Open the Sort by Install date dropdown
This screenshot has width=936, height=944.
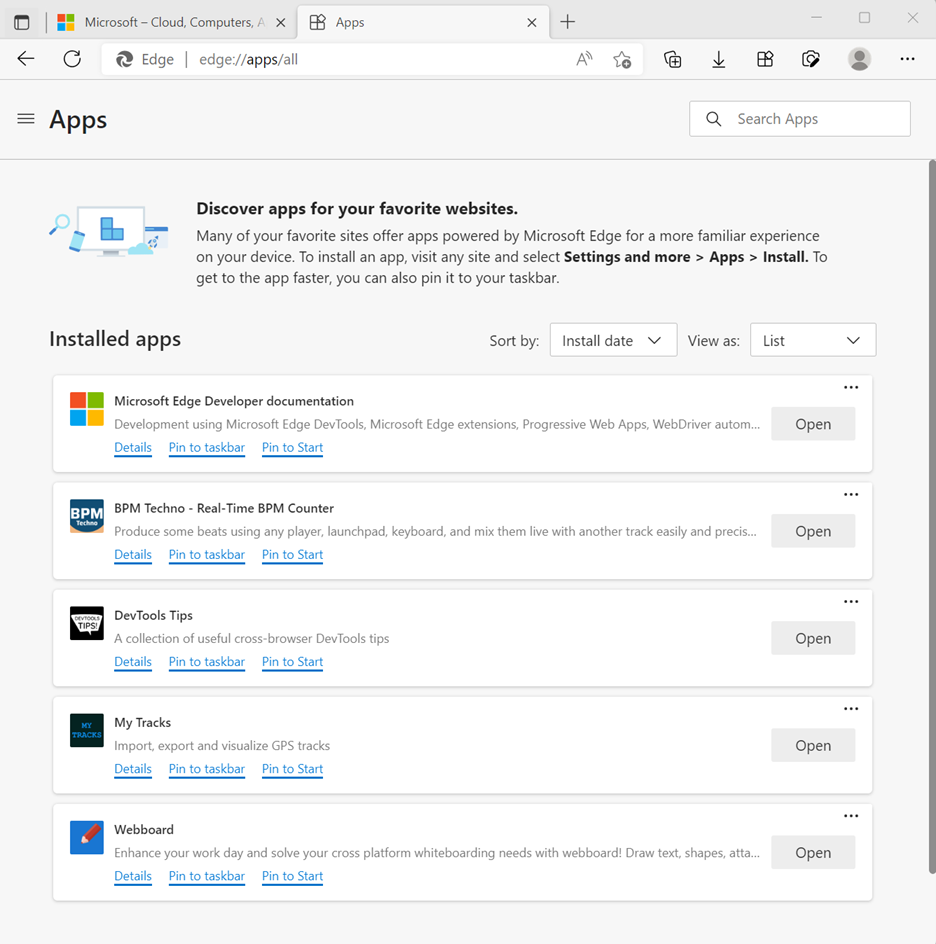pos(613,340)
